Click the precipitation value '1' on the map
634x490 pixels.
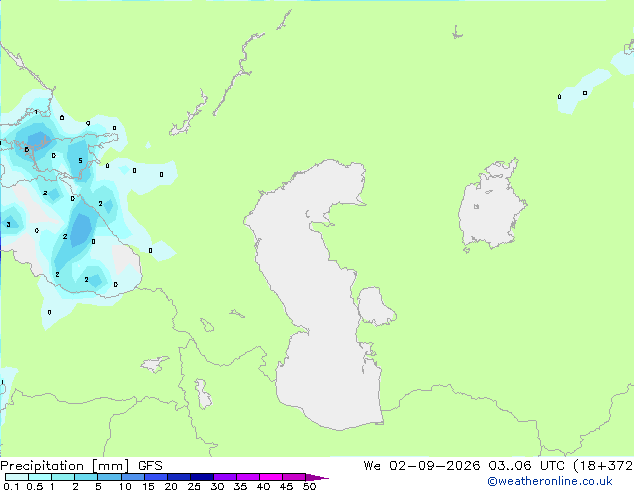[x=36, y=112]
